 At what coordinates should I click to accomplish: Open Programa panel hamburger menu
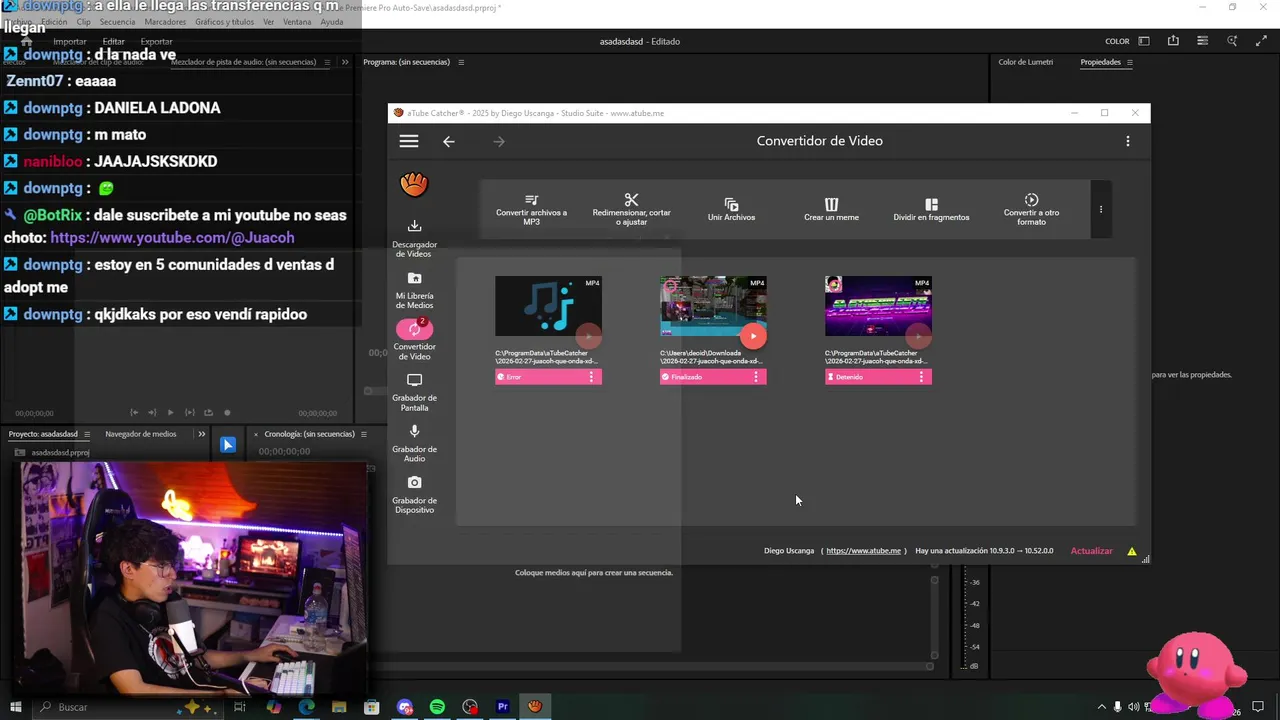(461, 62)
